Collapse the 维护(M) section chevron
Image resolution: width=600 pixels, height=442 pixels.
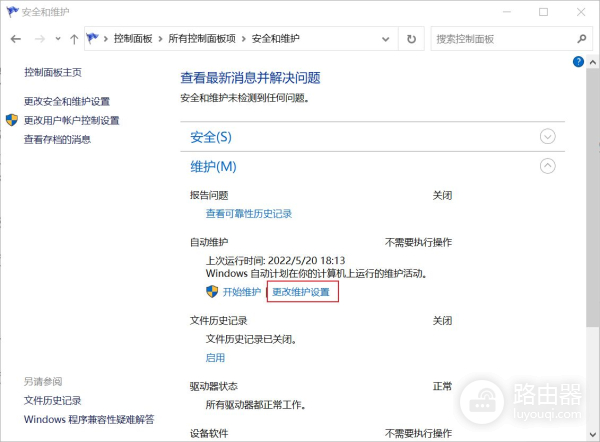547,166
